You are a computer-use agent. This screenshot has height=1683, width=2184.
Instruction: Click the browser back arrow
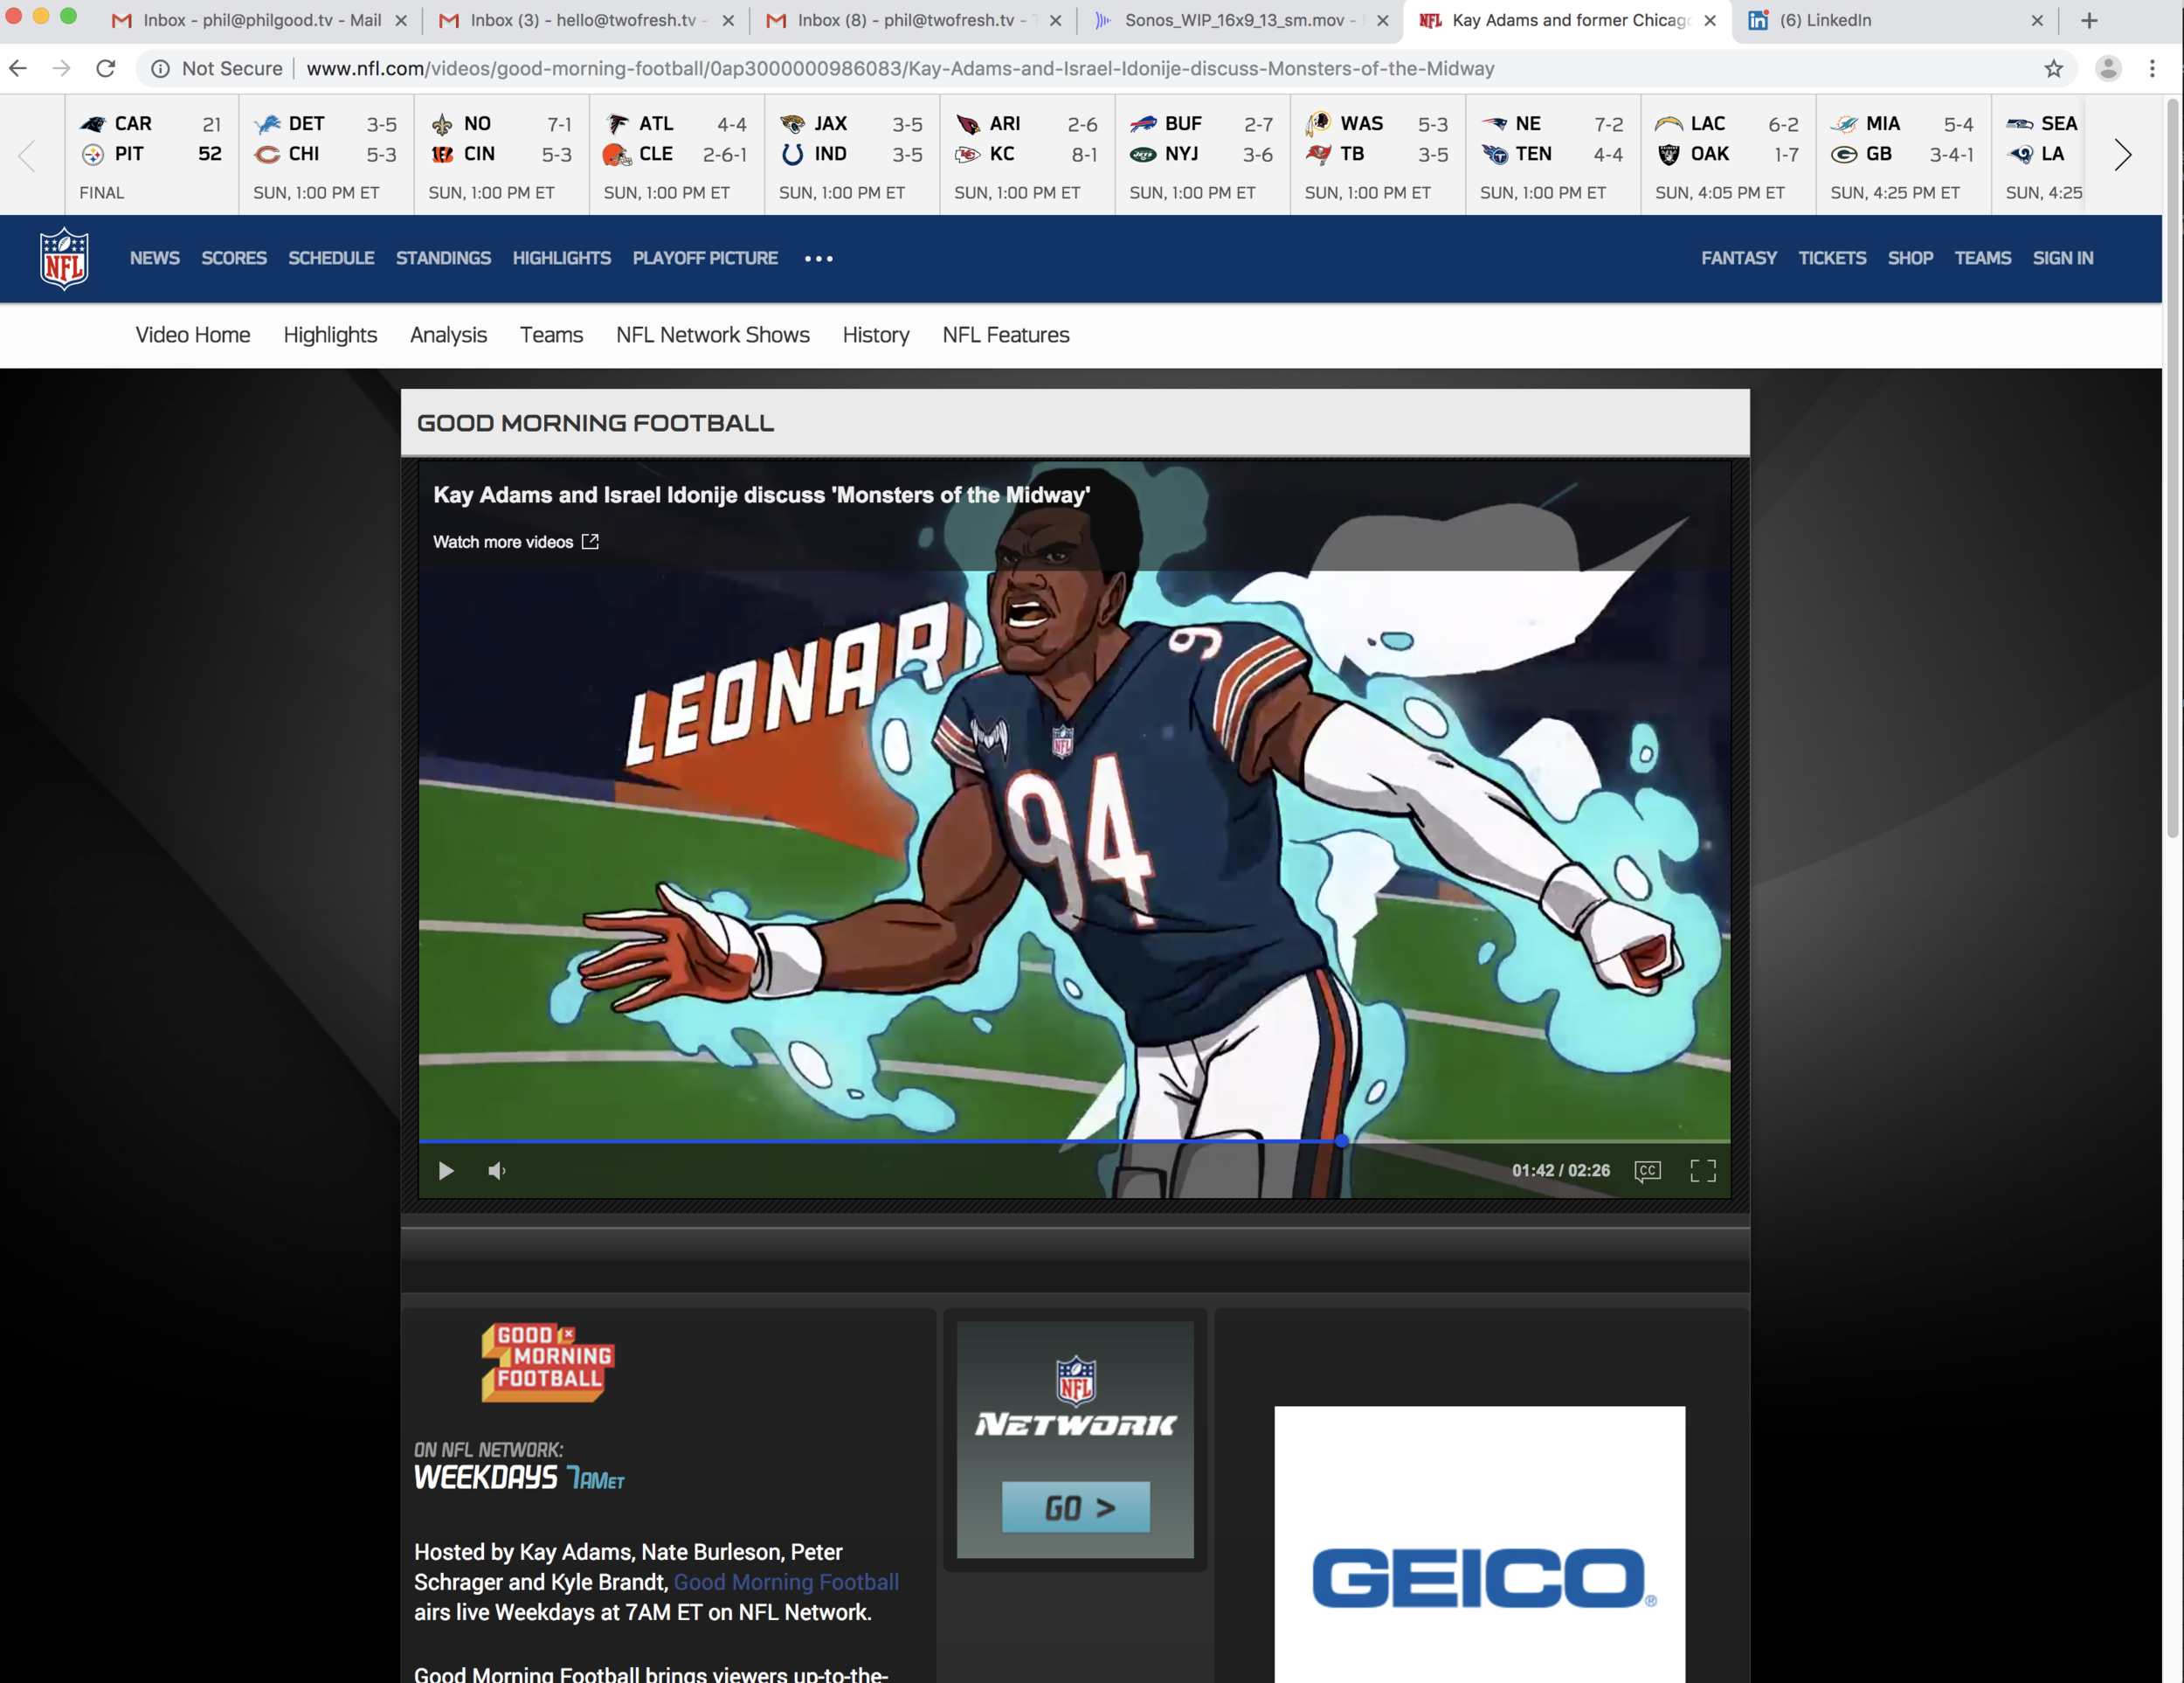pyautogui.click(x=18, y=68)
